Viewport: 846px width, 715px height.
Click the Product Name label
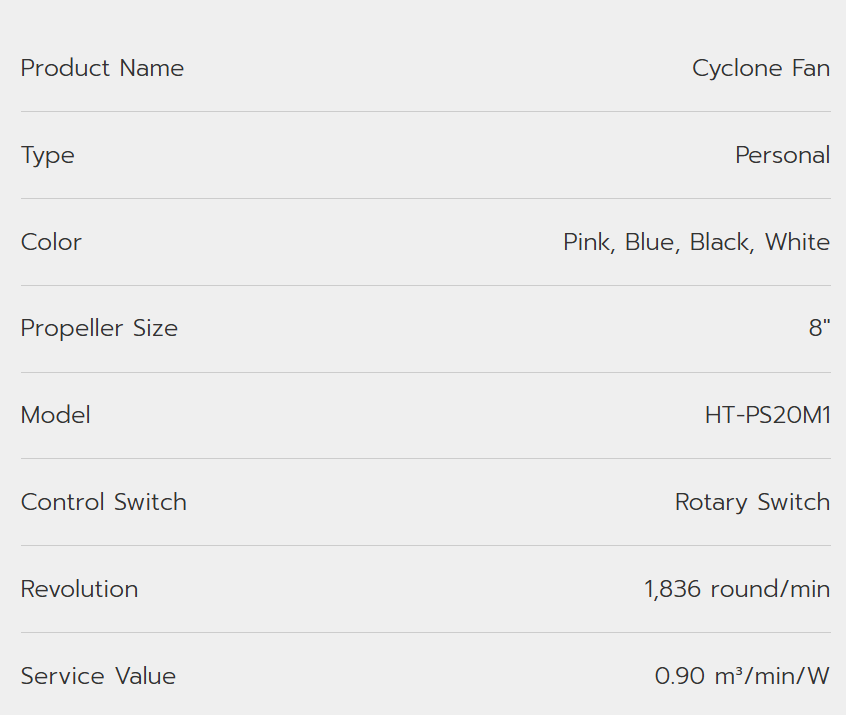(x=102, y=68)
